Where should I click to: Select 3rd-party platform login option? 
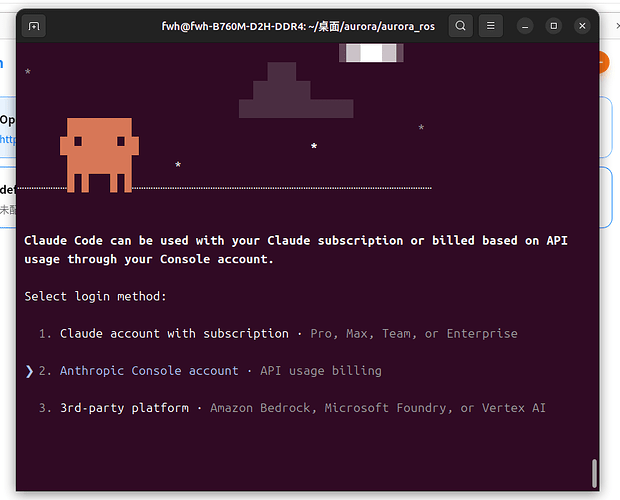click(x=292, y=408)
